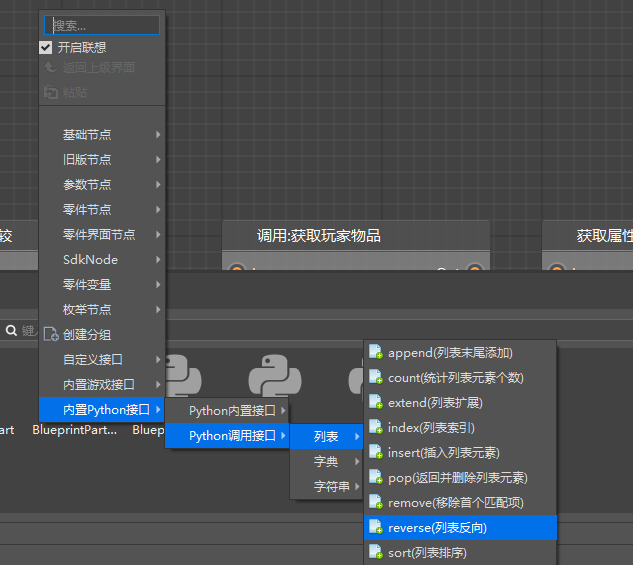Add the index(列表索引) node
Image resolution: width=633 pixels, height=565 pixels.
tap(460, 428)
